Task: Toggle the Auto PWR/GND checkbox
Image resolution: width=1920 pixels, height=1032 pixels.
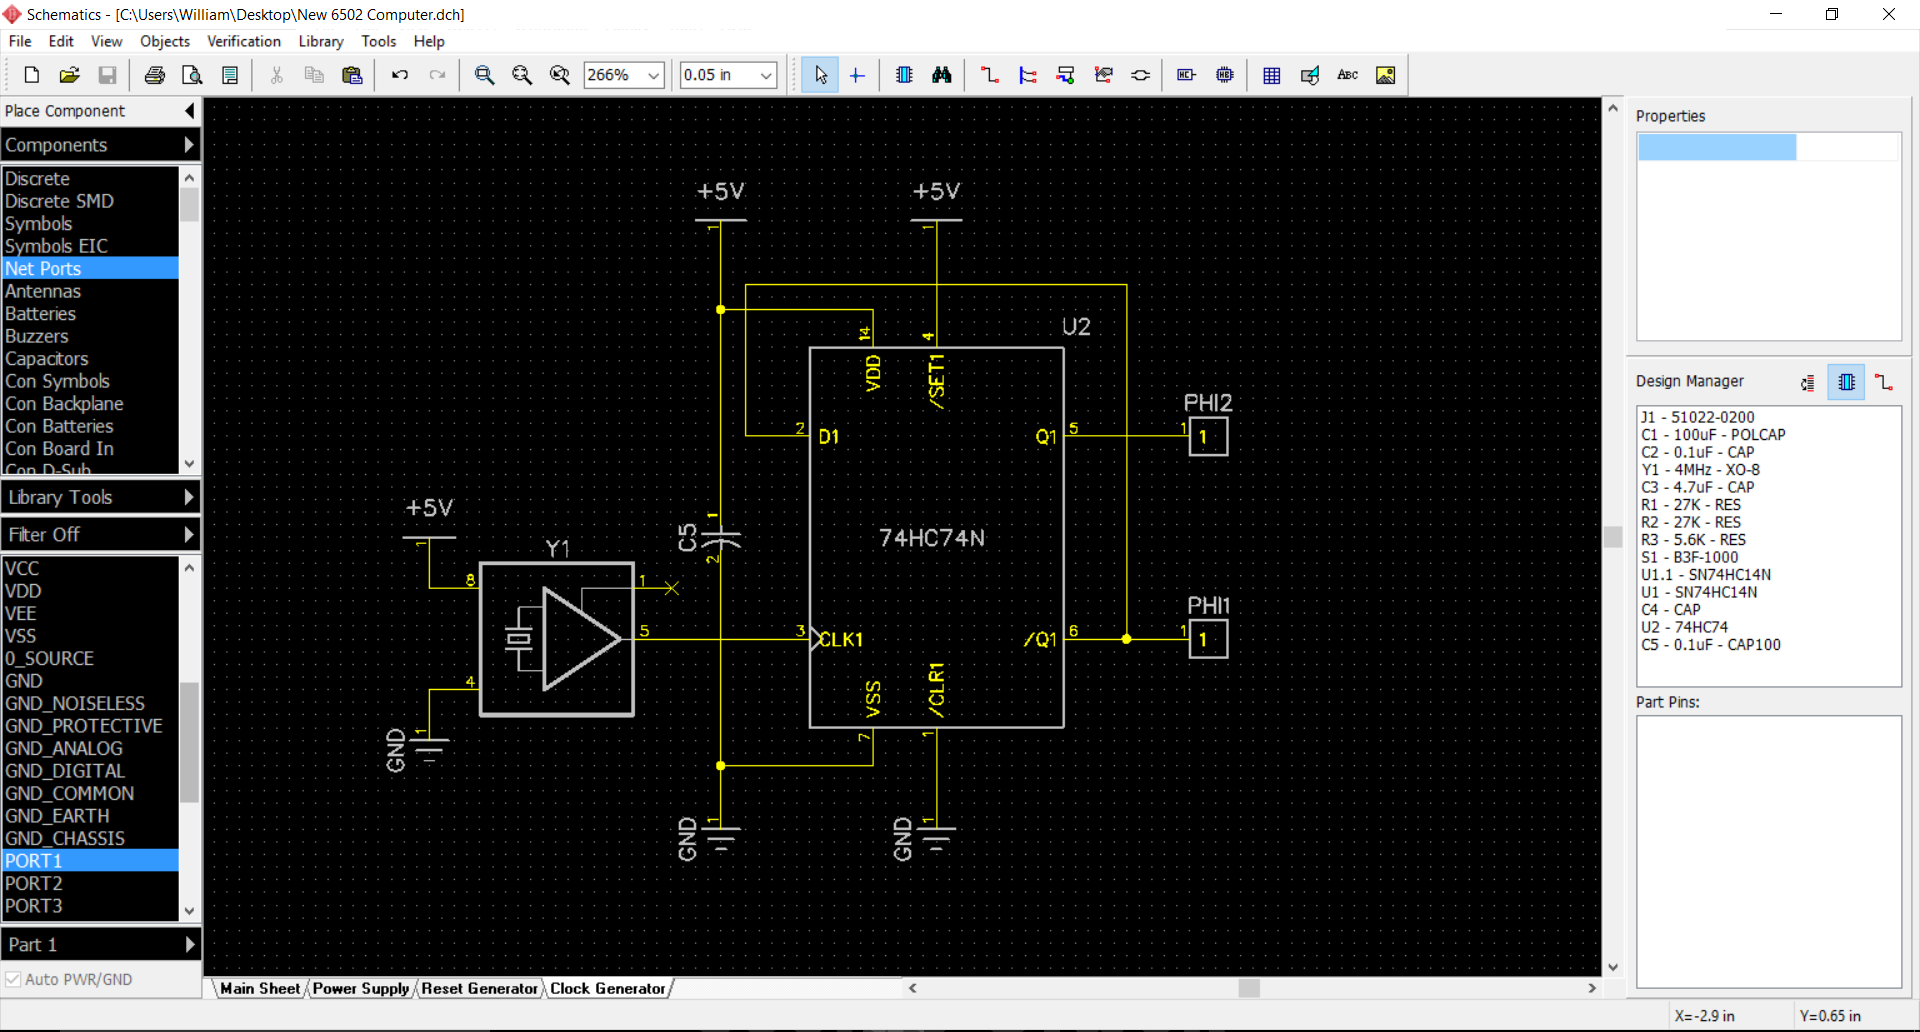Action: [x=14, y=979]
